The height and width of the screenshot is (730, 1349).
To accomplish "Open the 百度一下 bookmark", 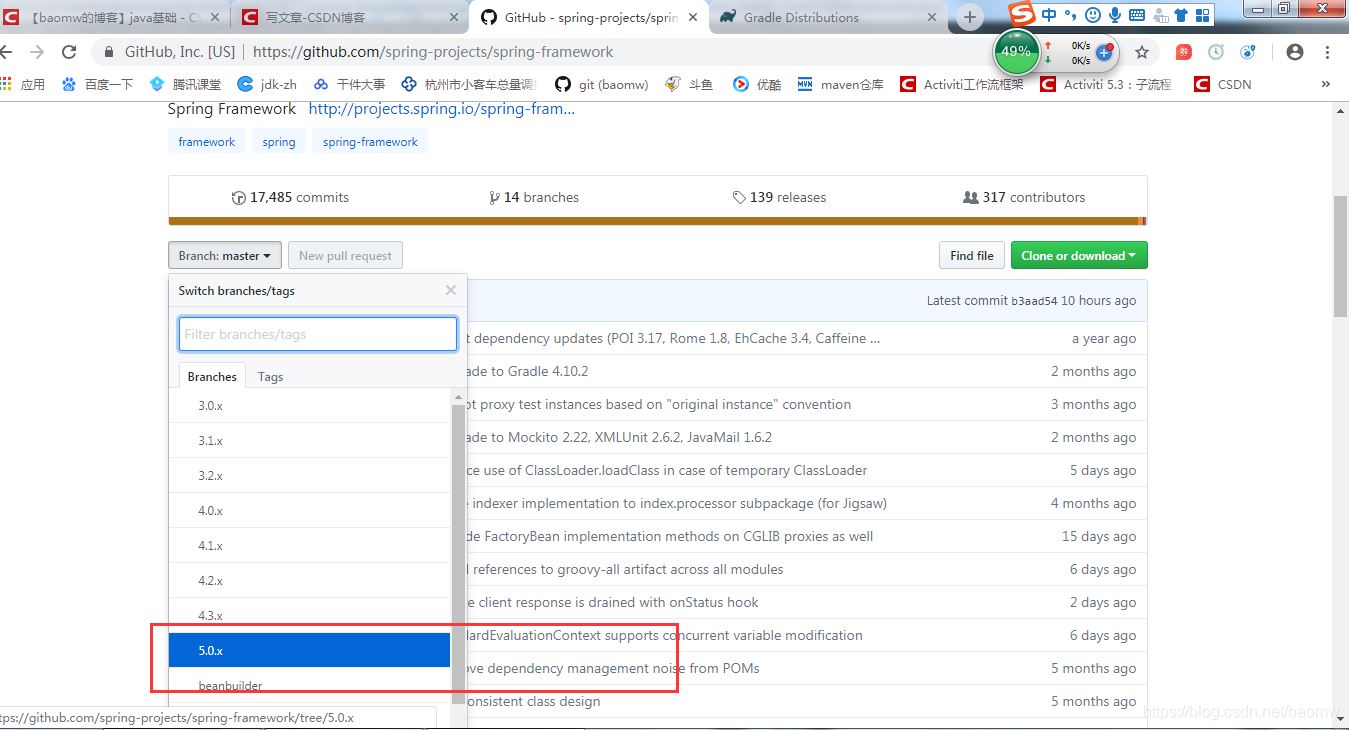I will point(97,84).
